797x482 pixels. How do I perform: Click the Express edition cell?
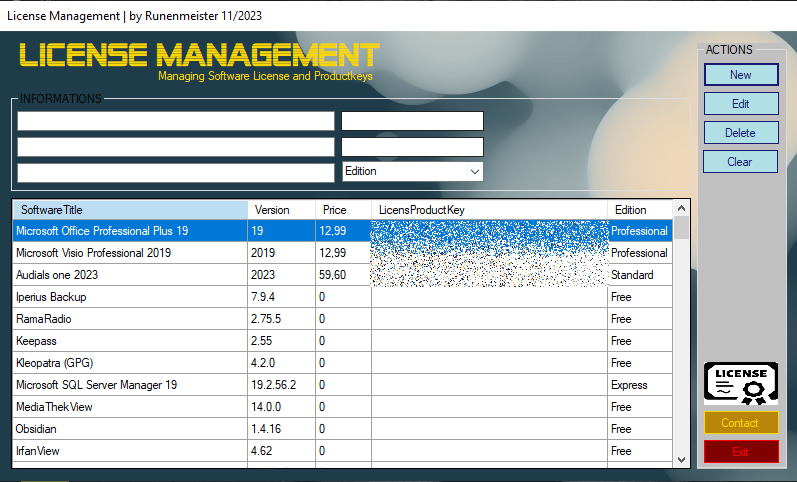640,385
